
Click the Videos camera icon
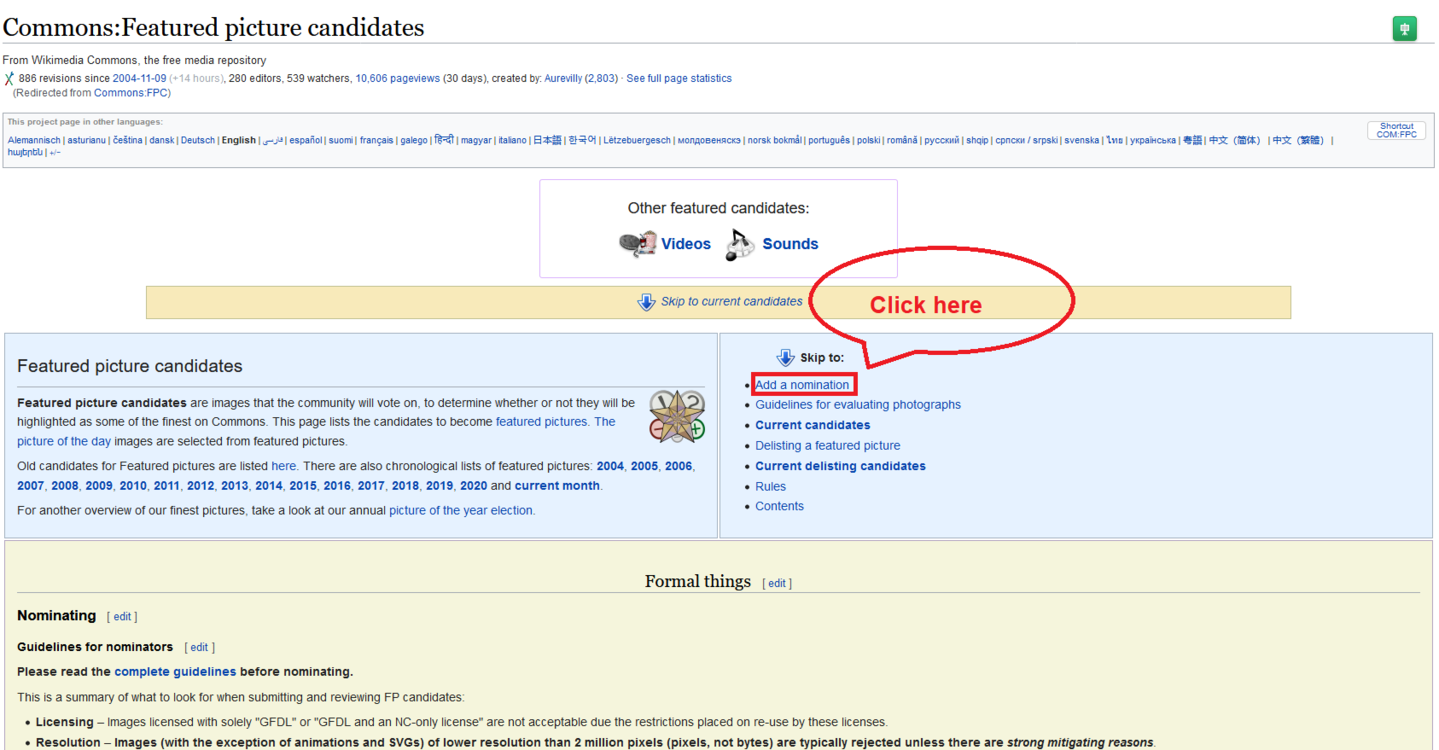637,244
